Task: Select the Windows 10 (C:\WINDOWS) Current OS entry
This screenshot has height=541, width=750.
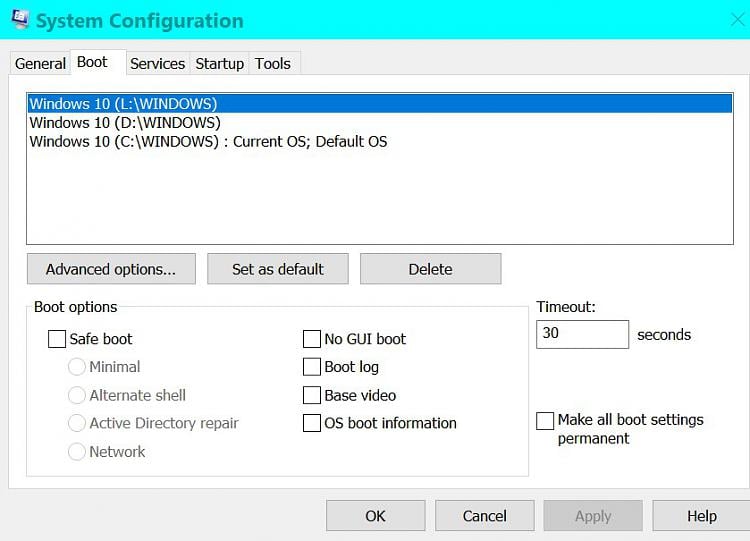Action: click(x=208, y=141)
